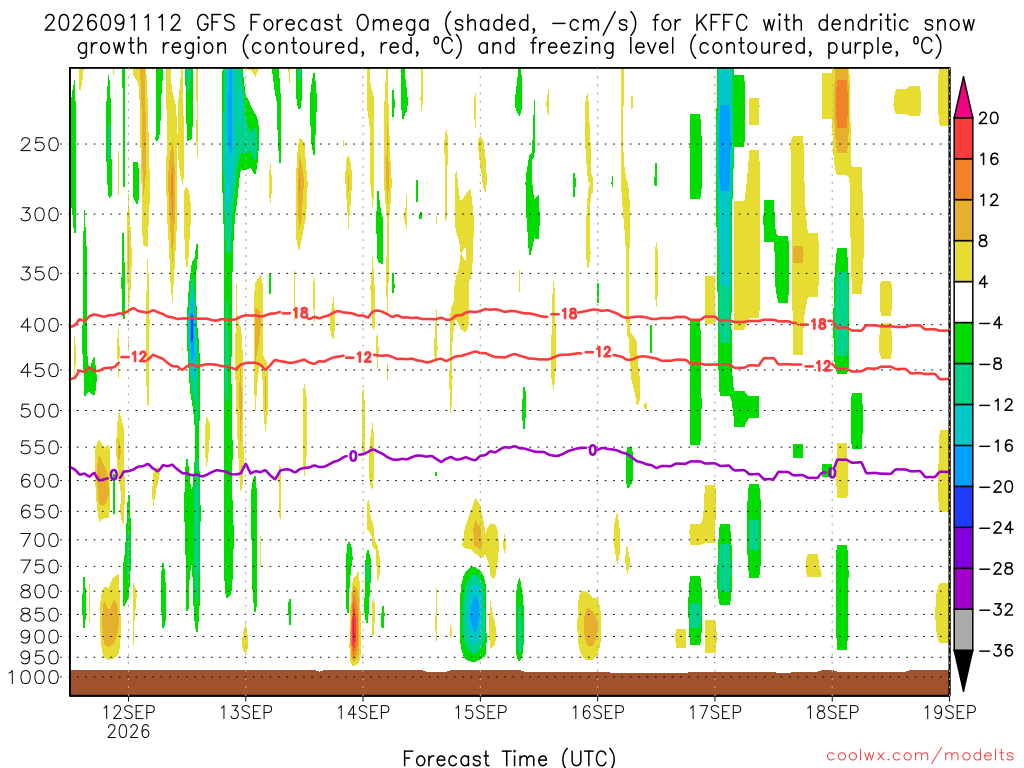Click the Forecast Time (UTC) axis title

coord(509,758)
